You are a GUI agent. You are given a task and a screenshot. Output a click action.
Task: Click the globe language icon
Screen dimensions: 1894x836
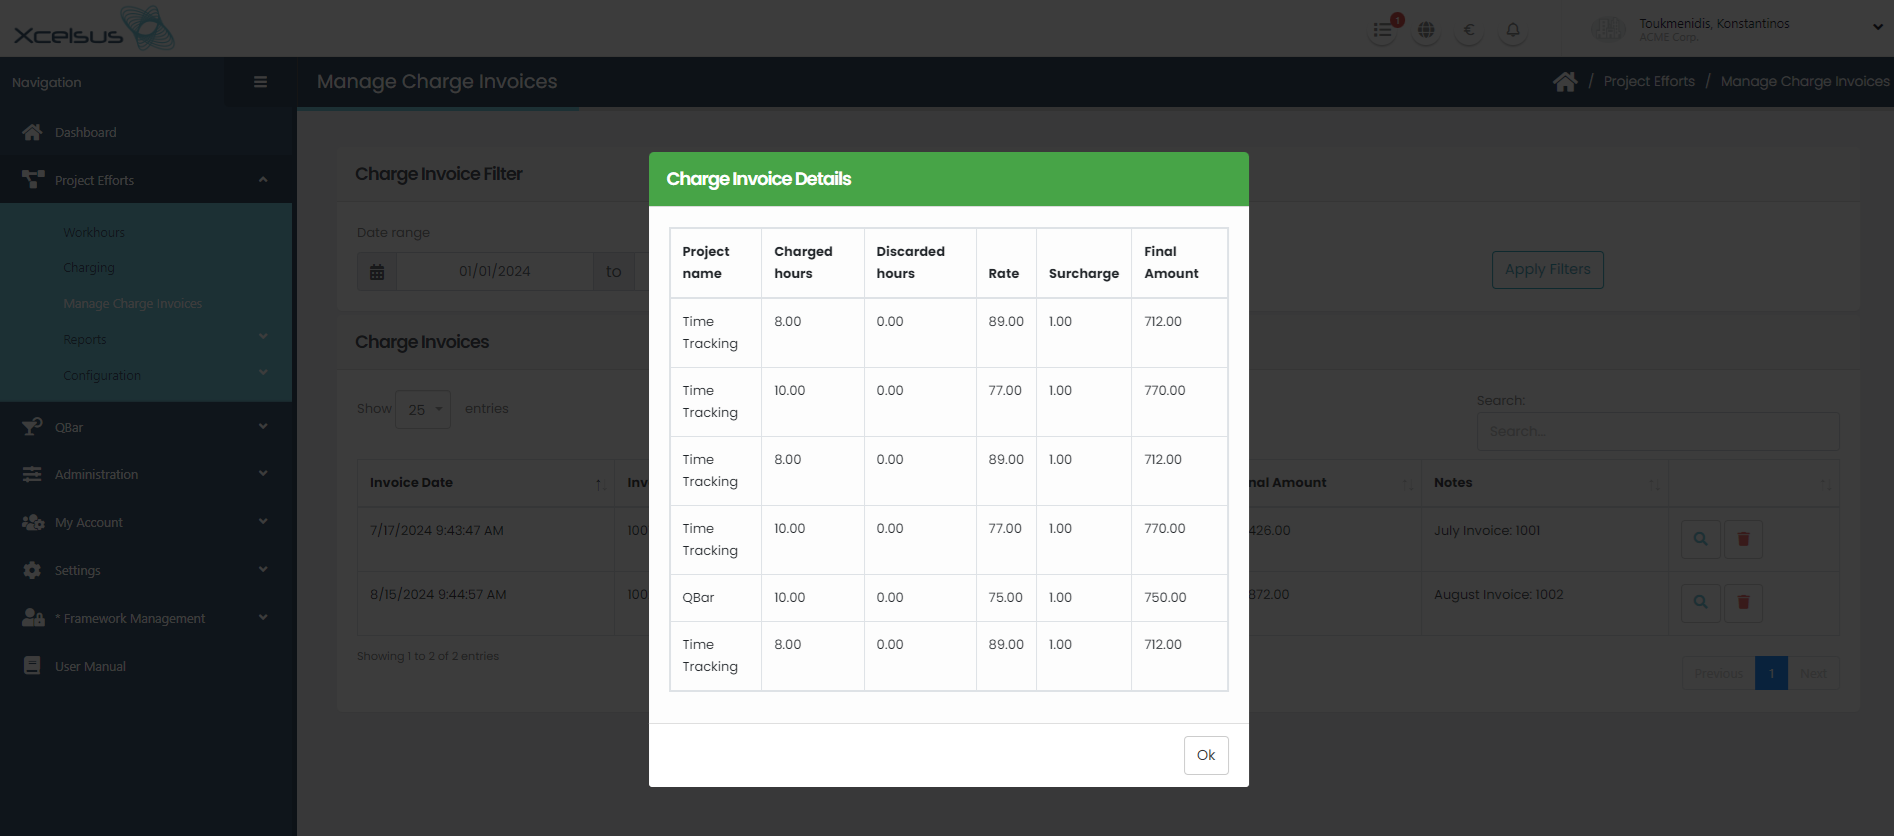[1426, 30]
